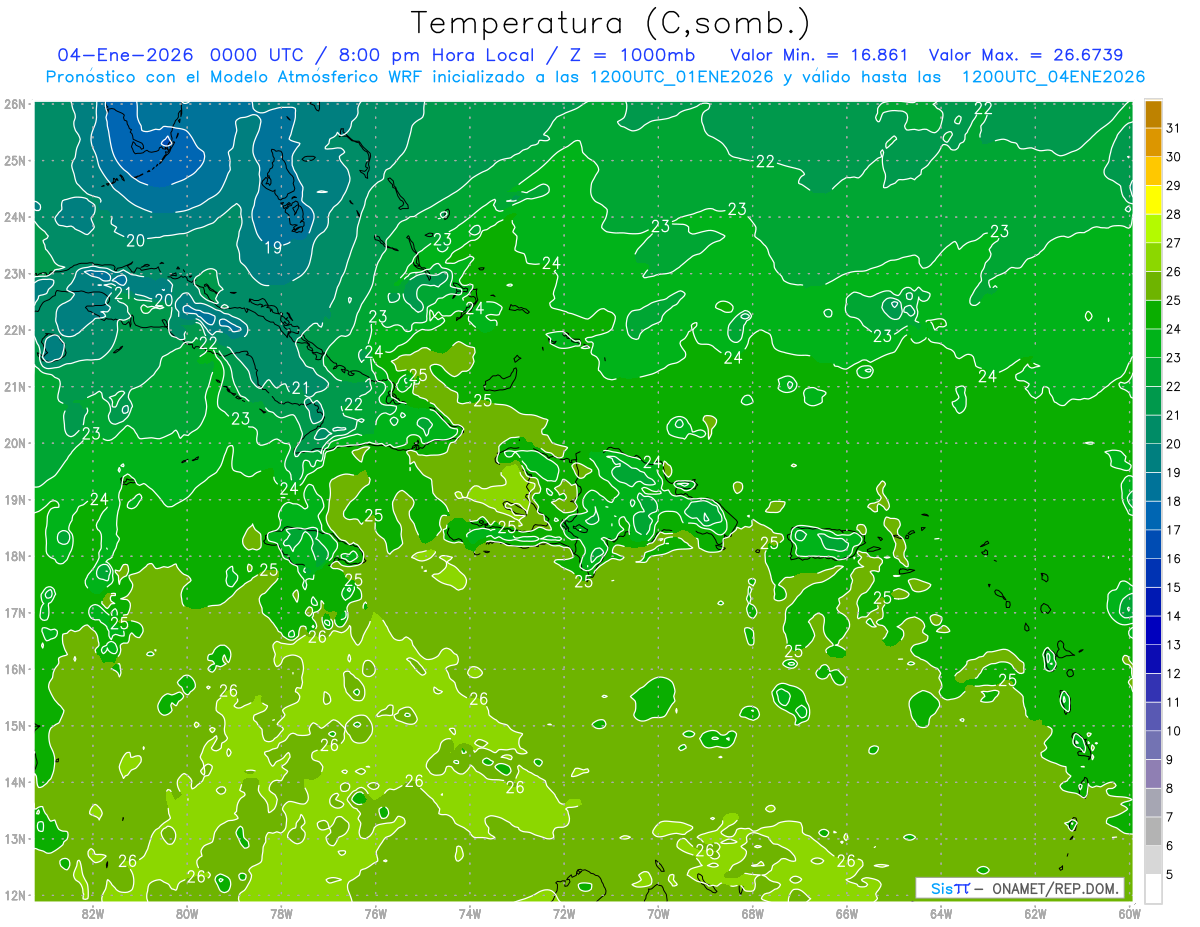This screenshot has height=927, width=1200.
Task: Click the "Temperatura (C,somb.)" map title
Action: click(611, 23)
